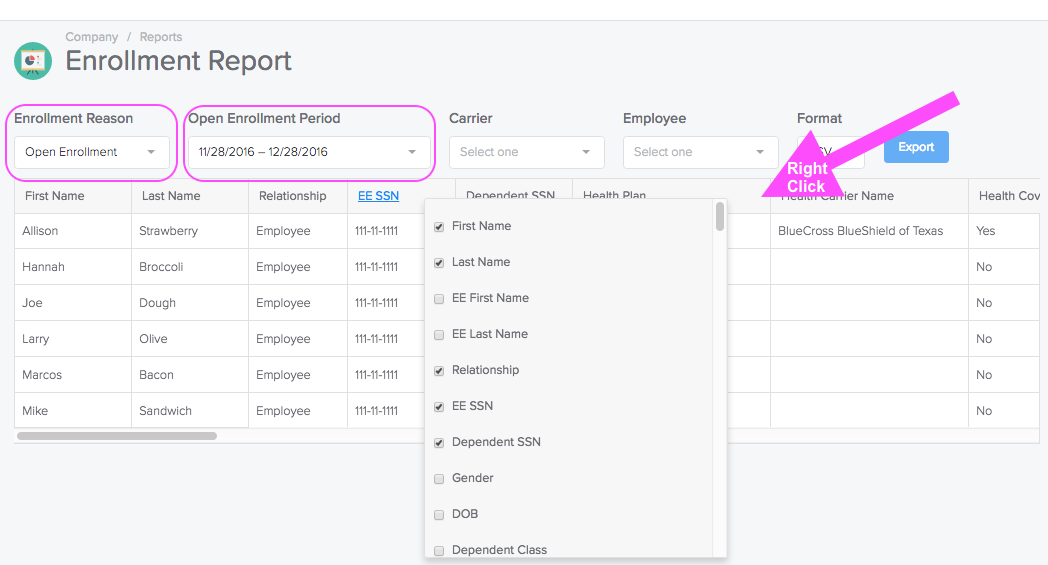Go to the Reports breadcrumb link

[x=160, y=37]
